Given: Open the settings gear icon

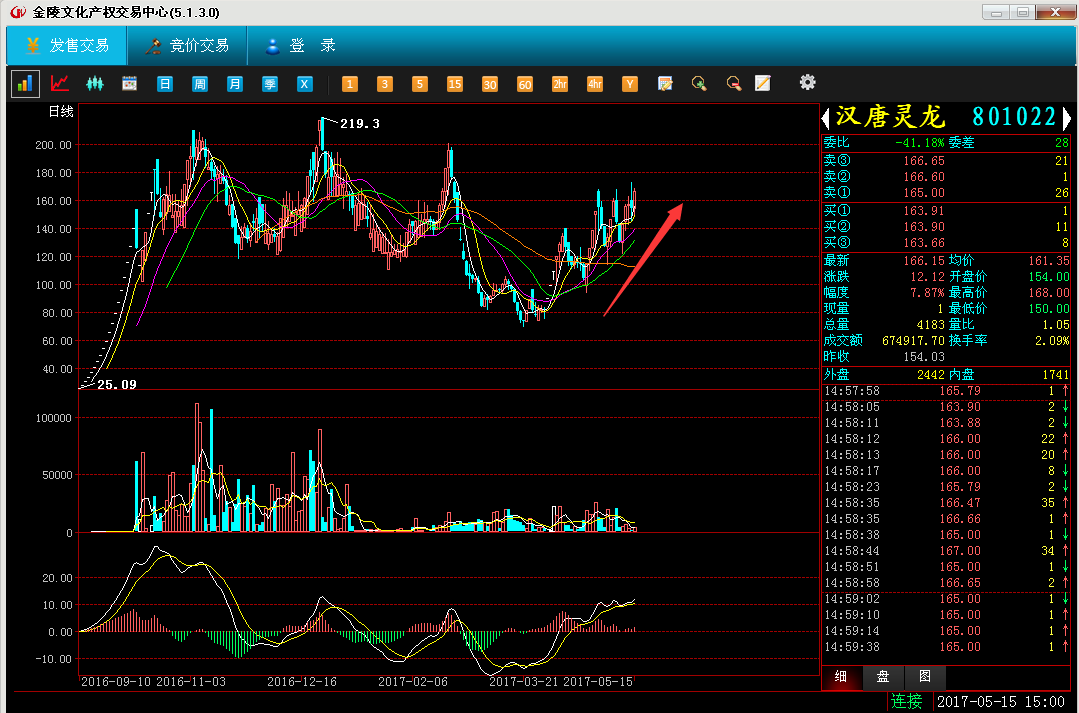Looking at the screenshot, I should coord(808,83).
